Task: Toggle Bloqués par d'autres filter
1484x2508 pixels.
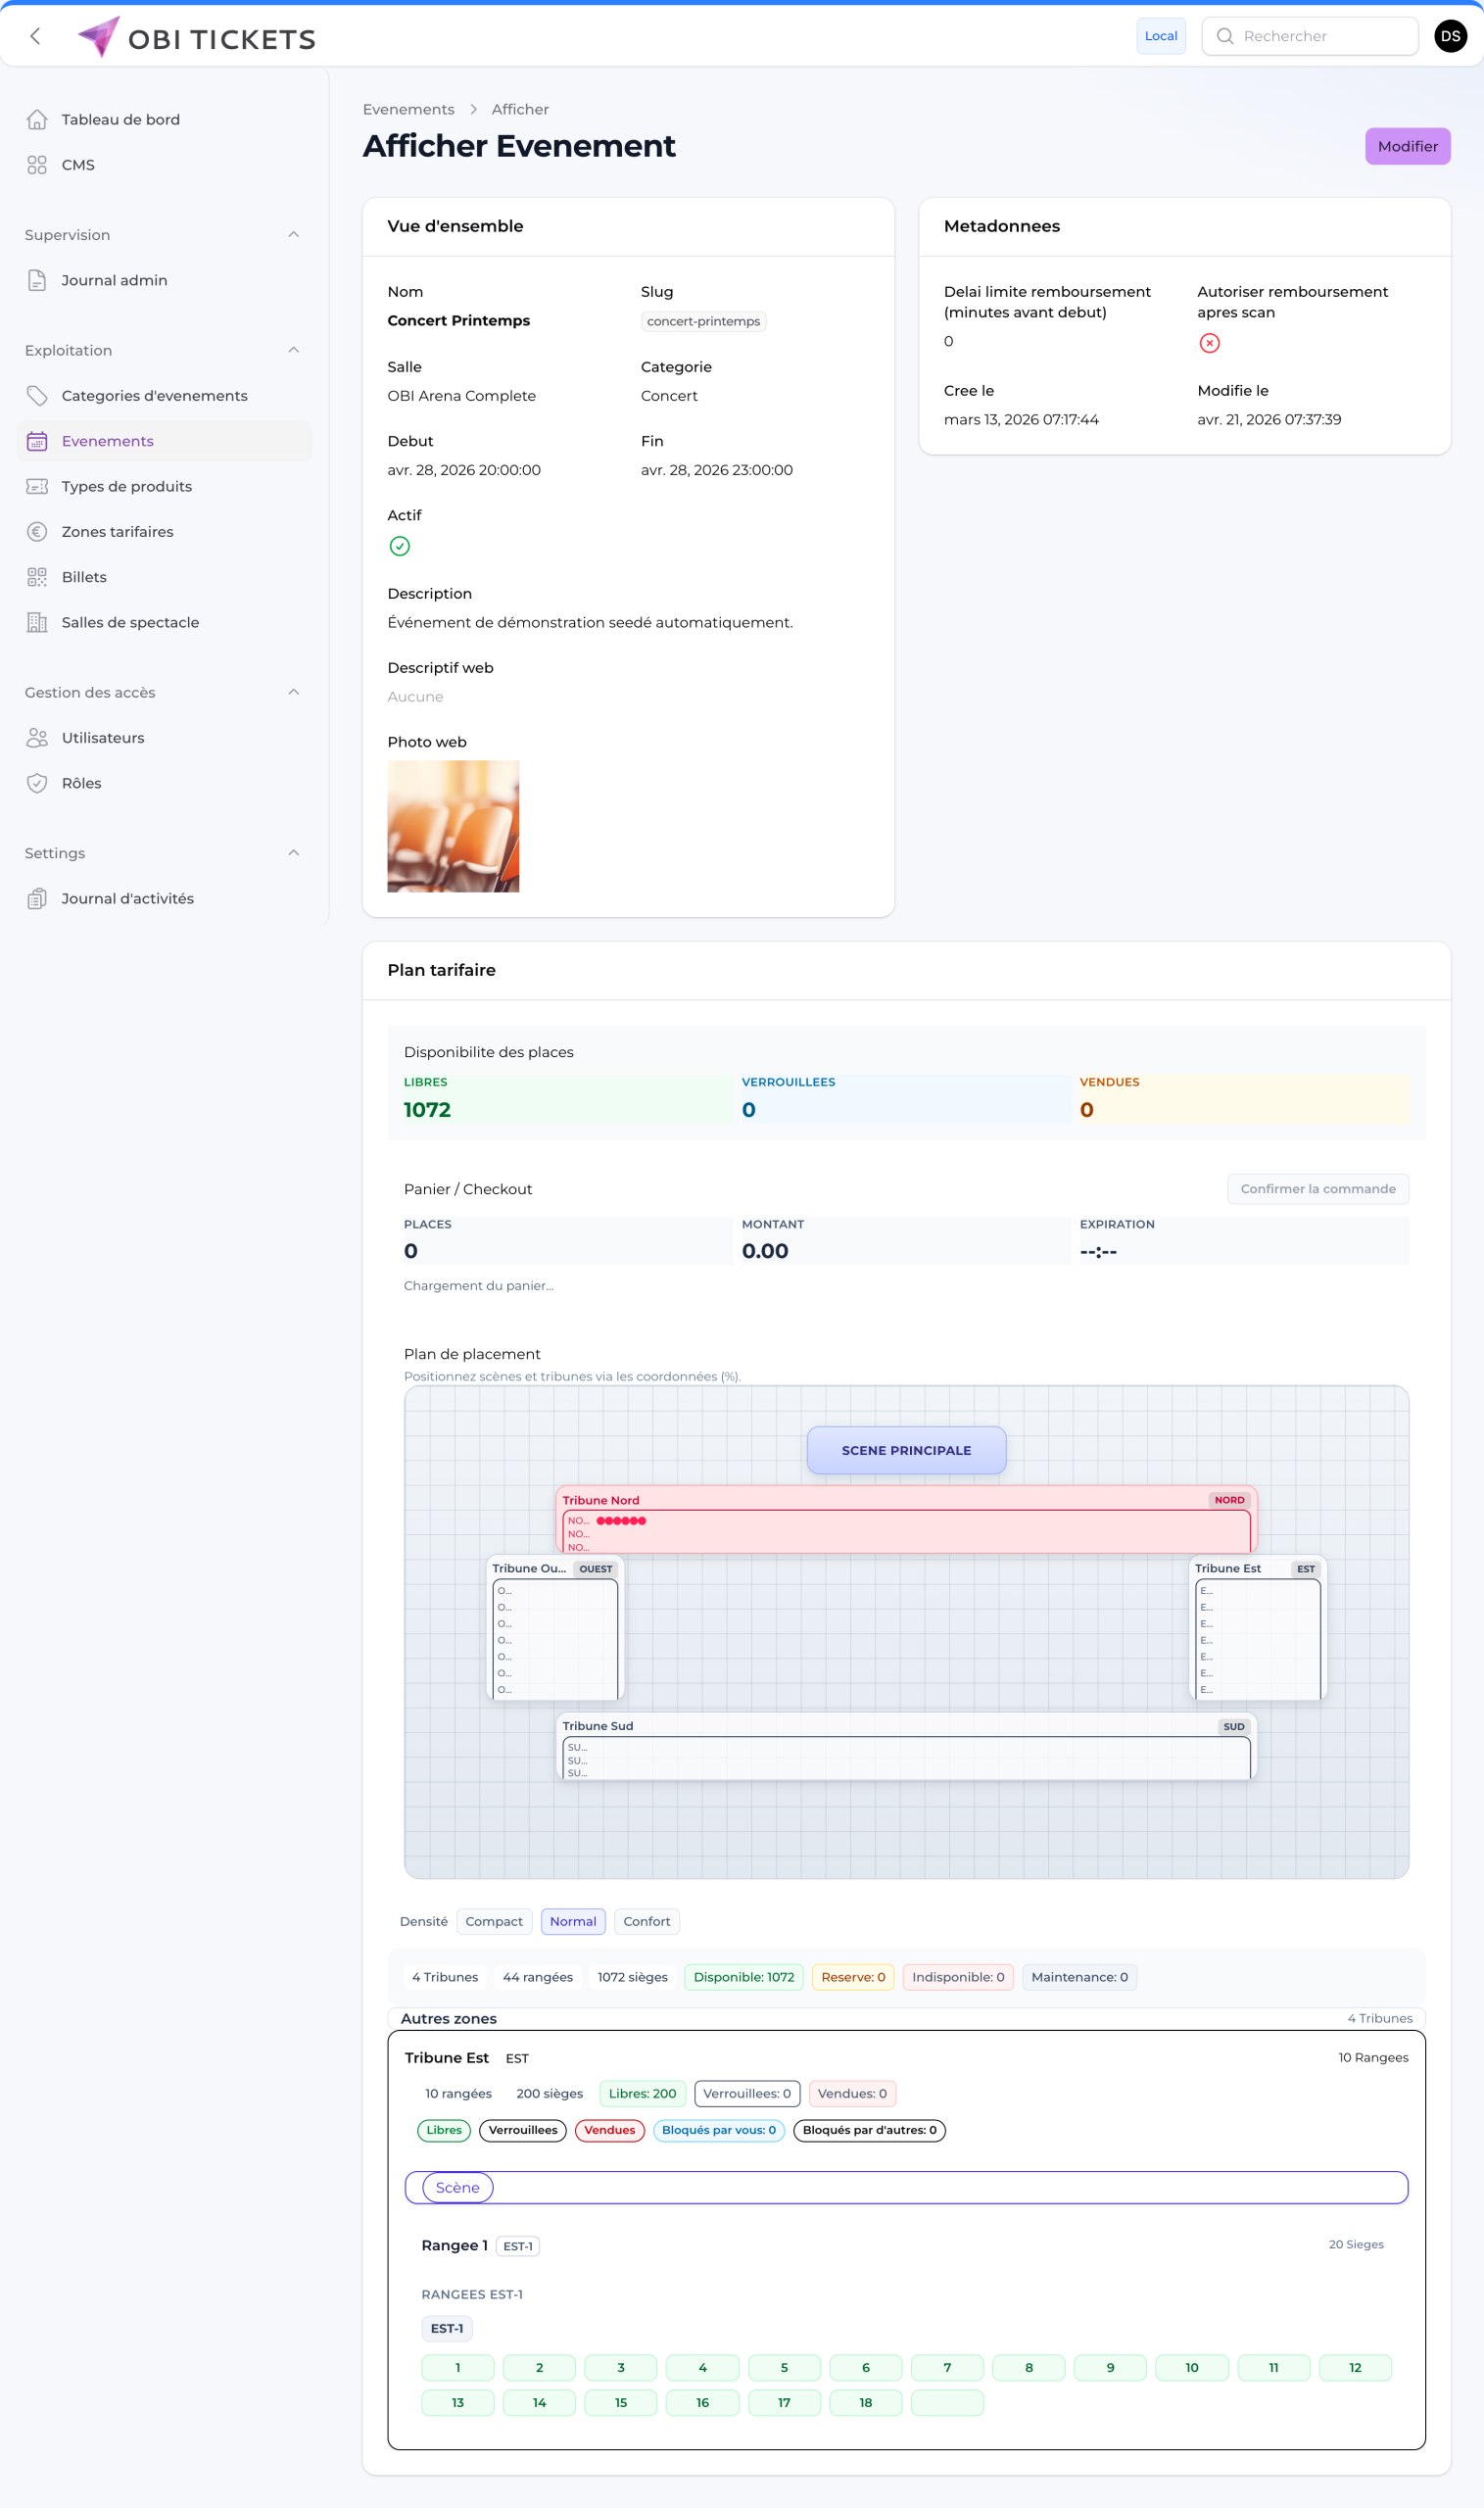Action: pos(869,2130)
